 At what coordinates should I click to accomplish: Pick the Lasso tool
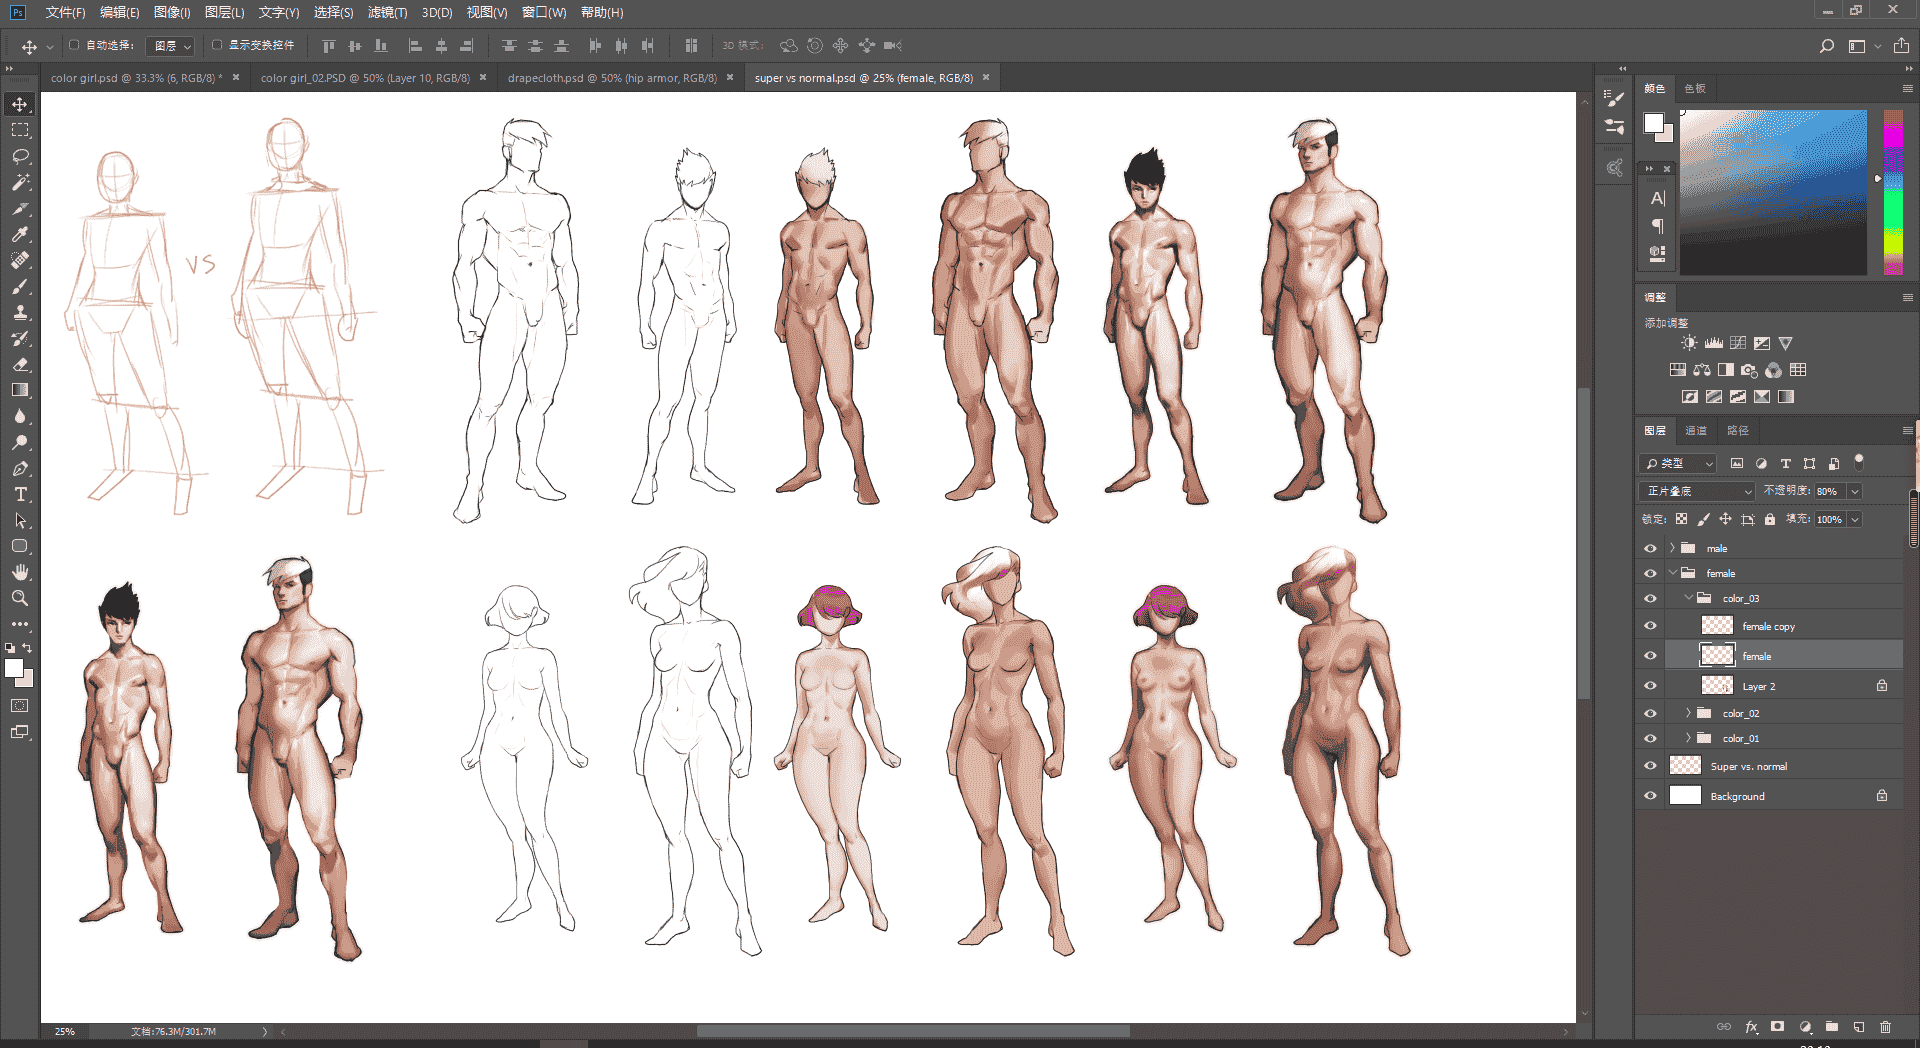(x=20, y=156)
